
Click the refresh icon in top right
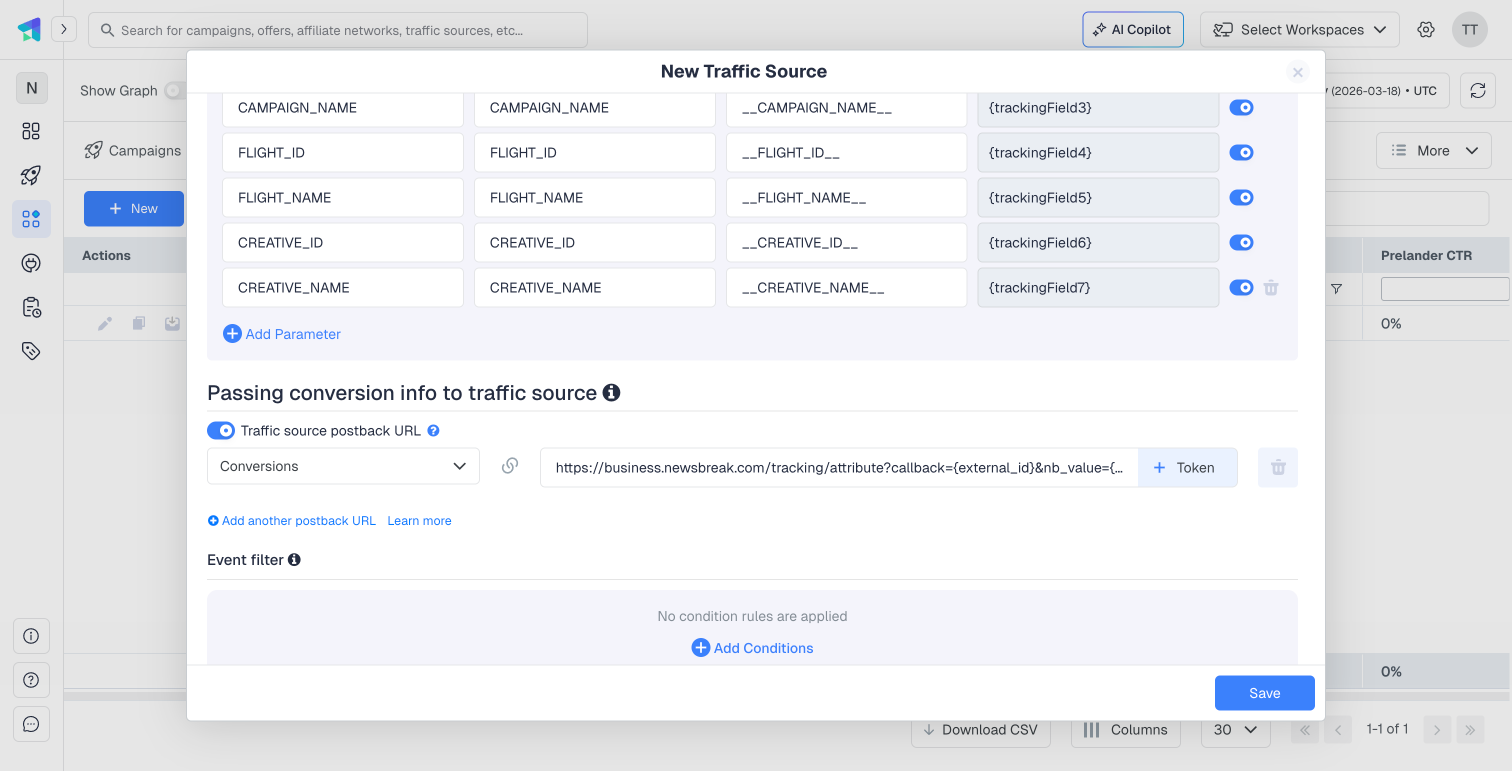coord(1477,91)
